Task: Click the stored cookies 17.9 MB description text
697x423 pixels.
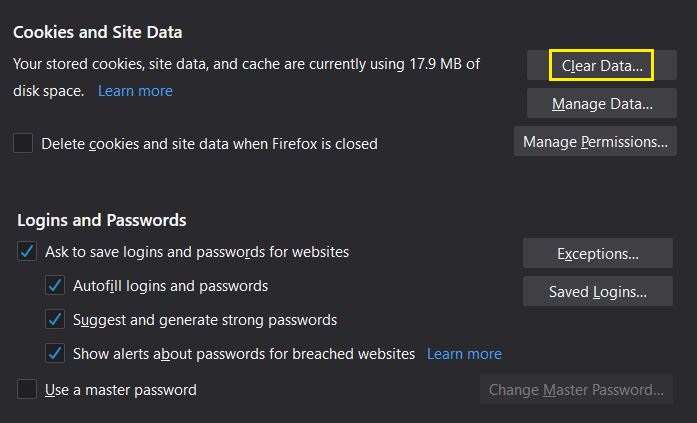Action: pos(246,77)
